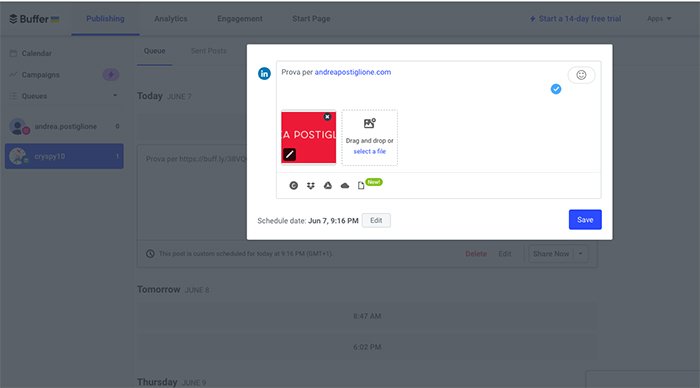This screenshot has height=388, width=700.
Task: Click the cryspy10 avatar
Action: (18, 156)
